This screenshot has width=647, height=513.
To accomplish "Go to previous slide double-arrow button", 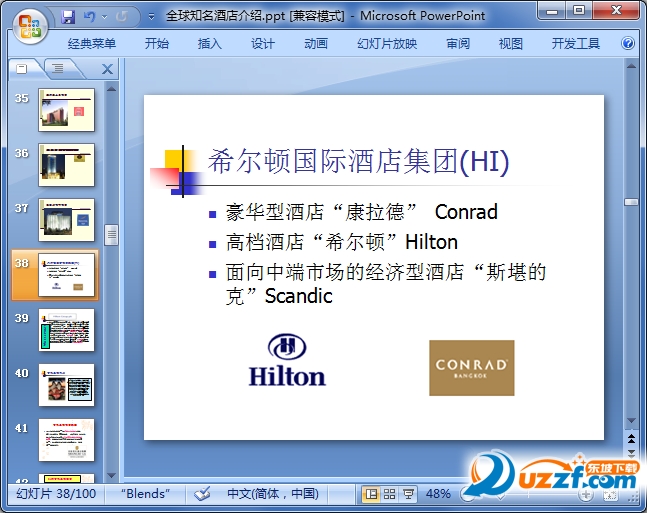I will [631, 438].
